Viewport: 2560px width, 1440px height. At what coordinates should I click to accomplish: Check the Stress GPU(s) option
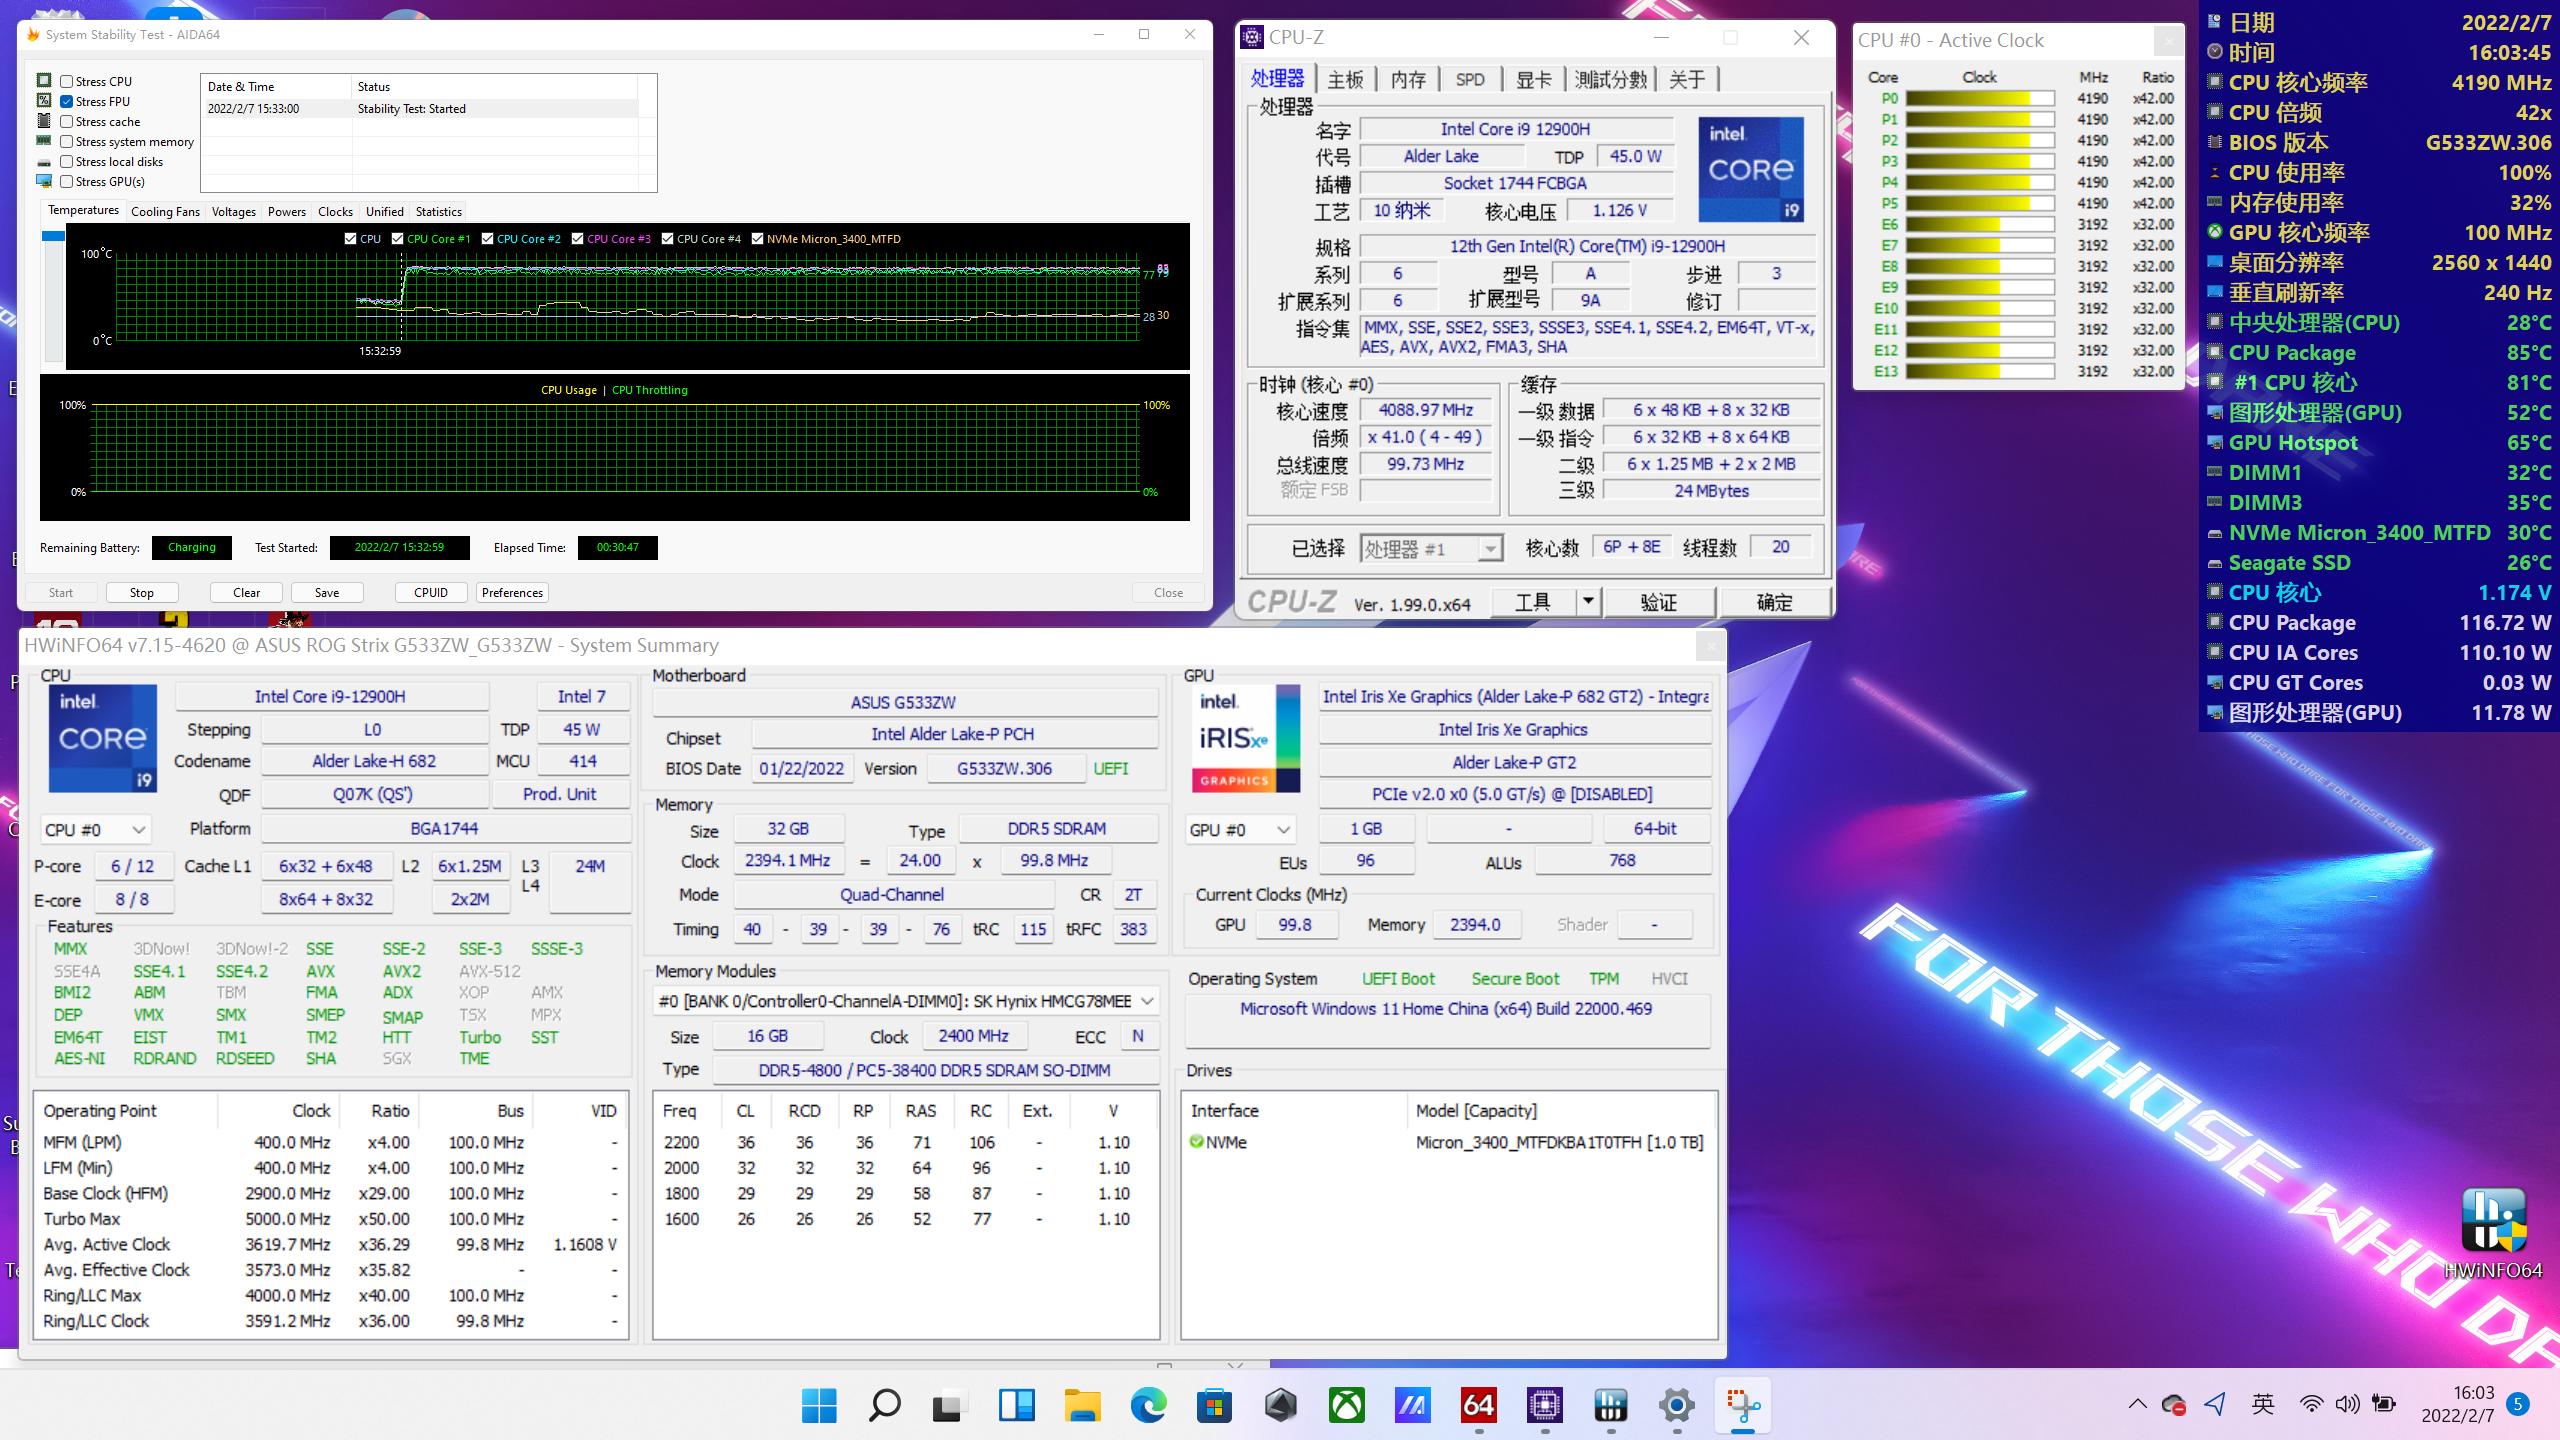coord(66,181)
